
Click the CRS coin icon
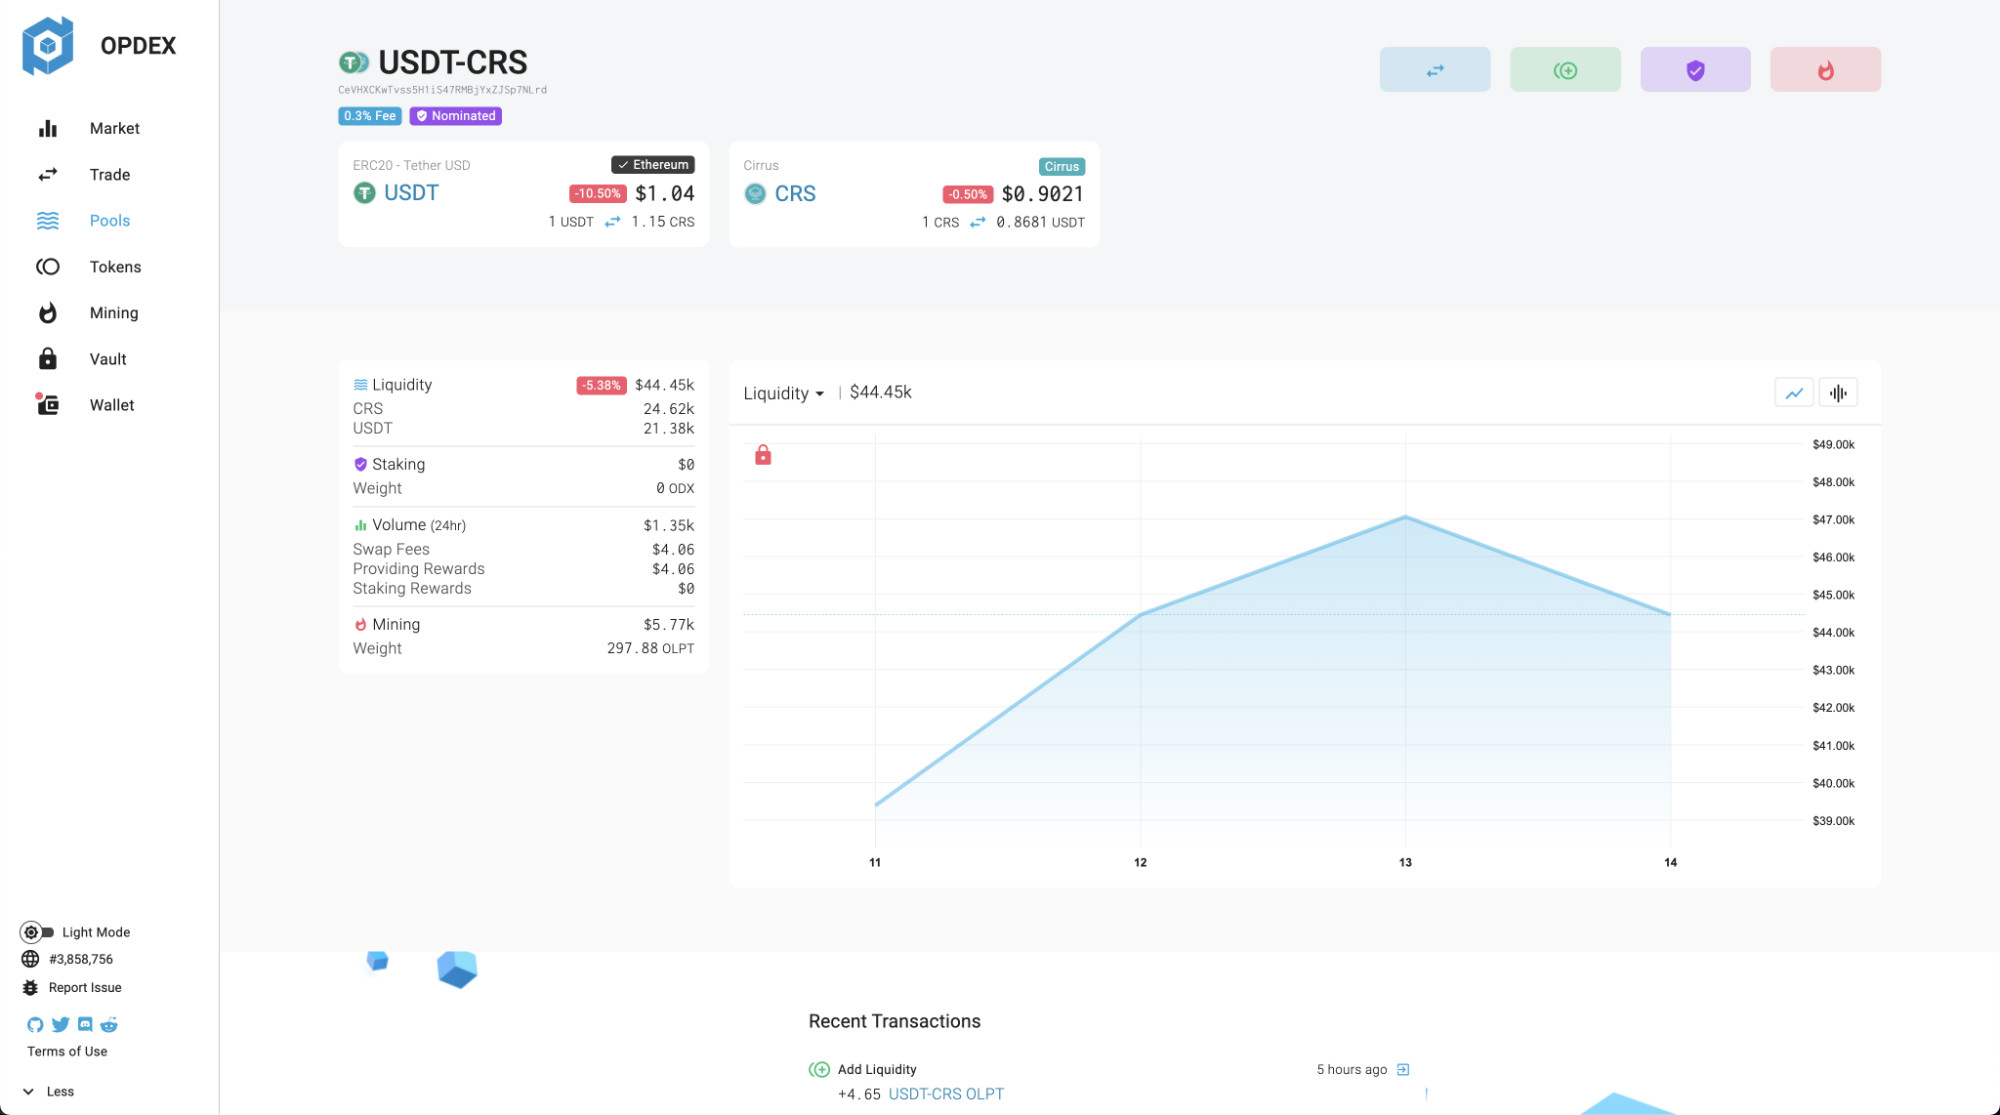(x=755, y=193)
